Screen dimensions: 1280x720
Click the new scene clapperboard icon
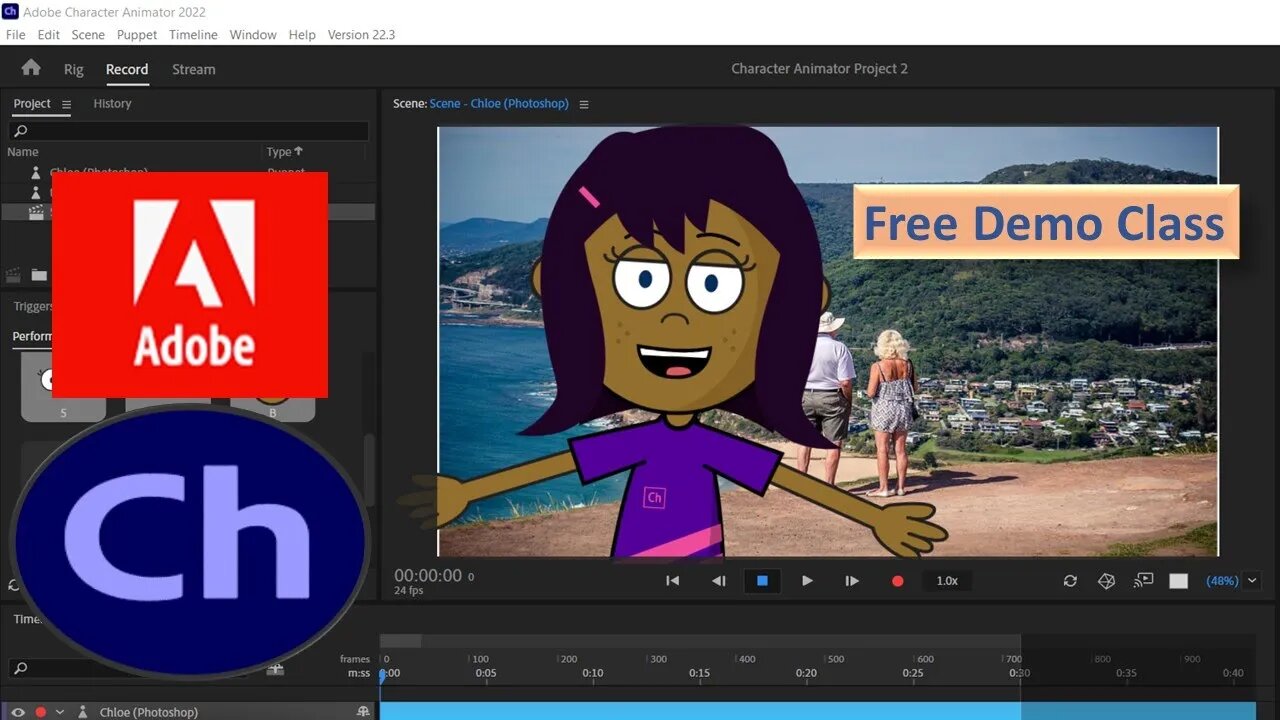click(x=14, y=274)
